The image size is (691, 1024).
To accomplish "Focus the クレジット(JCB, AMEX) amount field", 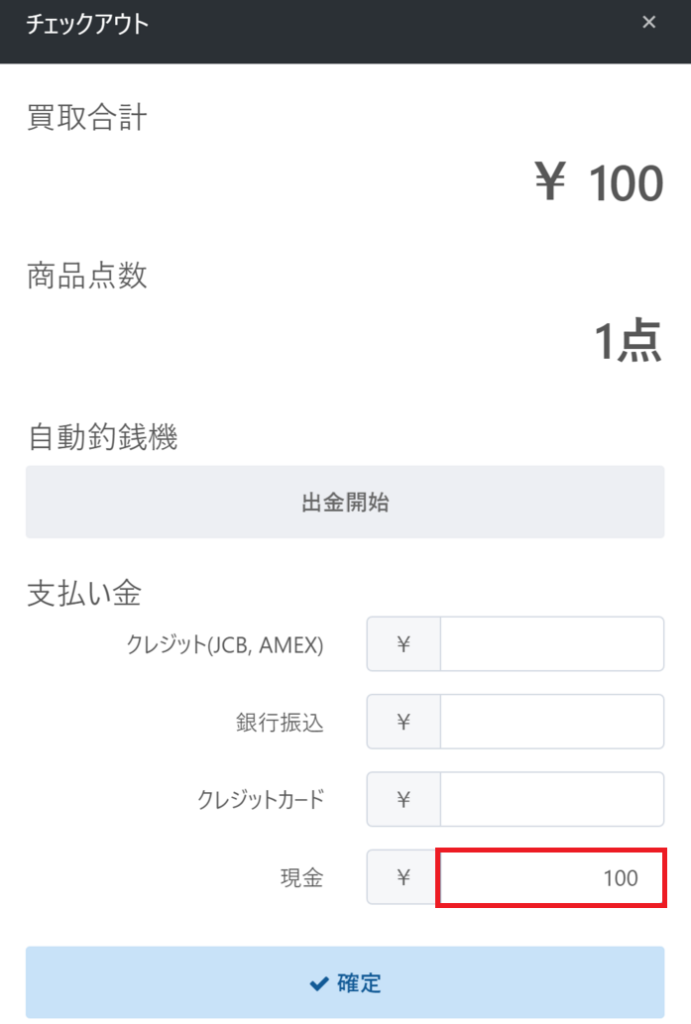I will (552, 644).
